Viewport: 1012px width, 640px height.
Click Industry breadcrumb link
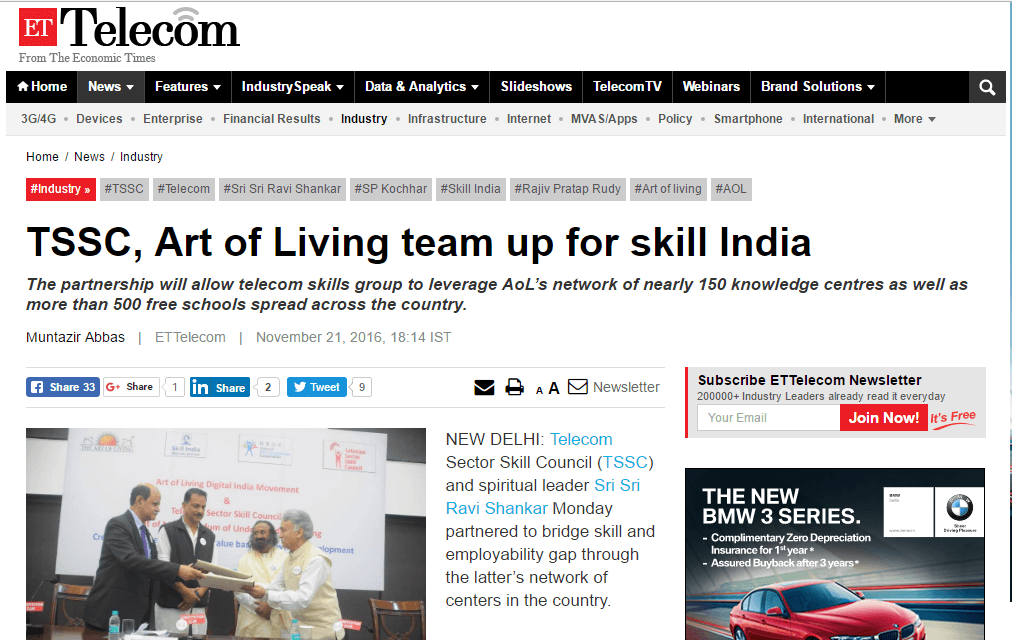(x=141, y=157)
